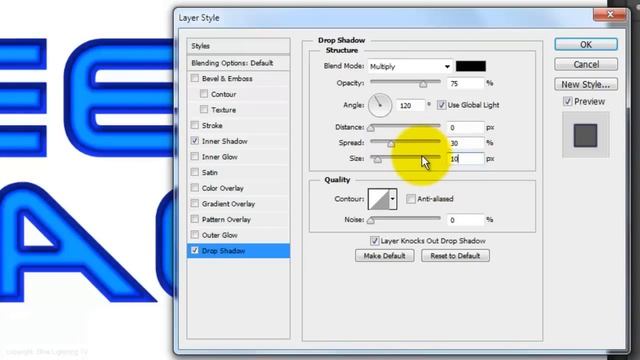Open the New Style... button
Image resolution: width=640 pixels, height=360 pixels.
(x=586, y=84)
